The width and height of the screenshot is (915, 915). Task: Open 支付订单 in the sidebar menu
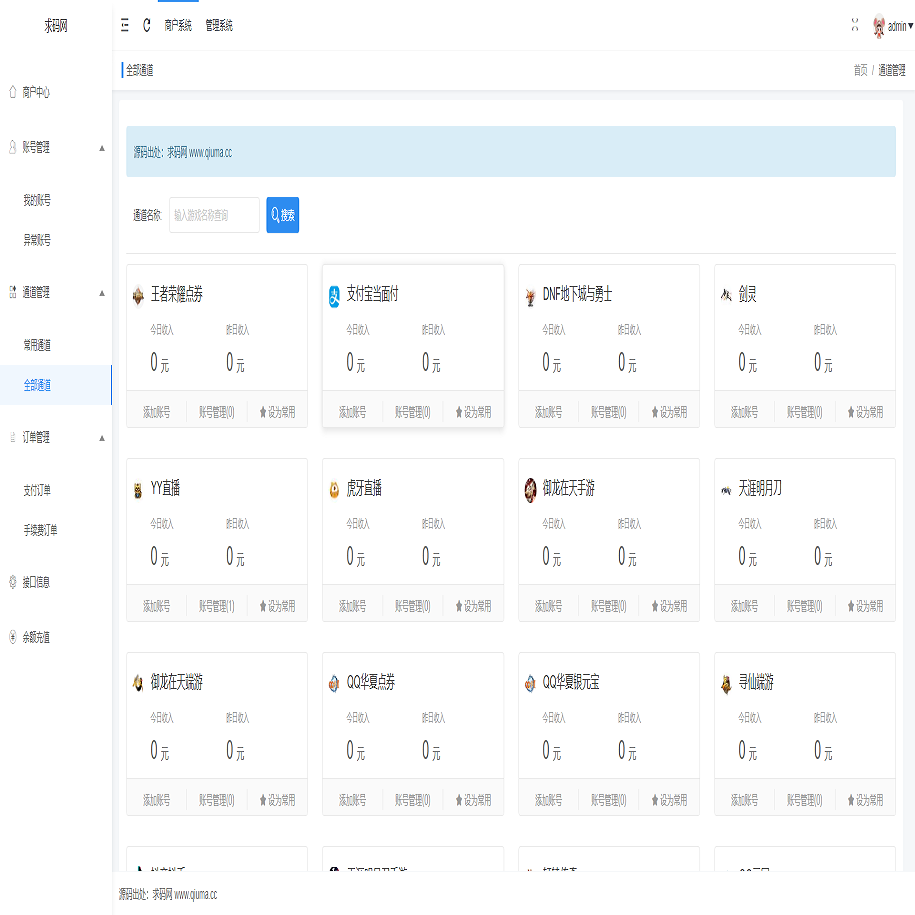coord(37,490)
